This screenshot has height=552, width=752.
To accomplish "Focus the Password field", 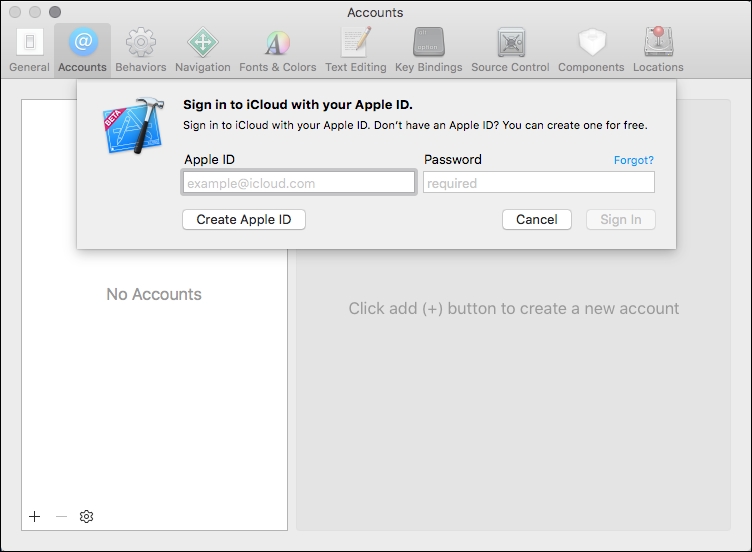I will click(539, 183).
